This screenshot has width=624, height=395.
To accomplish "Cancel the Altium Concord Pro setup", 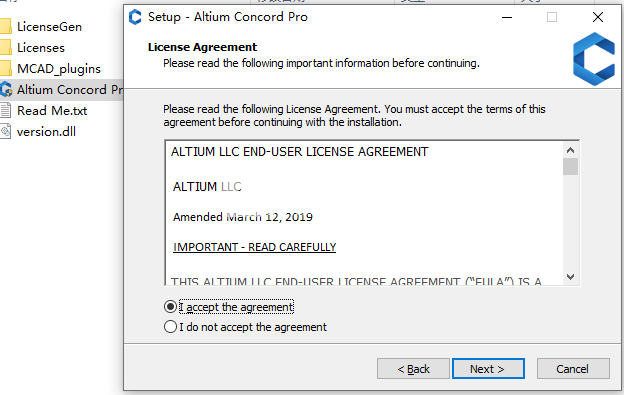I will click(573, 369).
